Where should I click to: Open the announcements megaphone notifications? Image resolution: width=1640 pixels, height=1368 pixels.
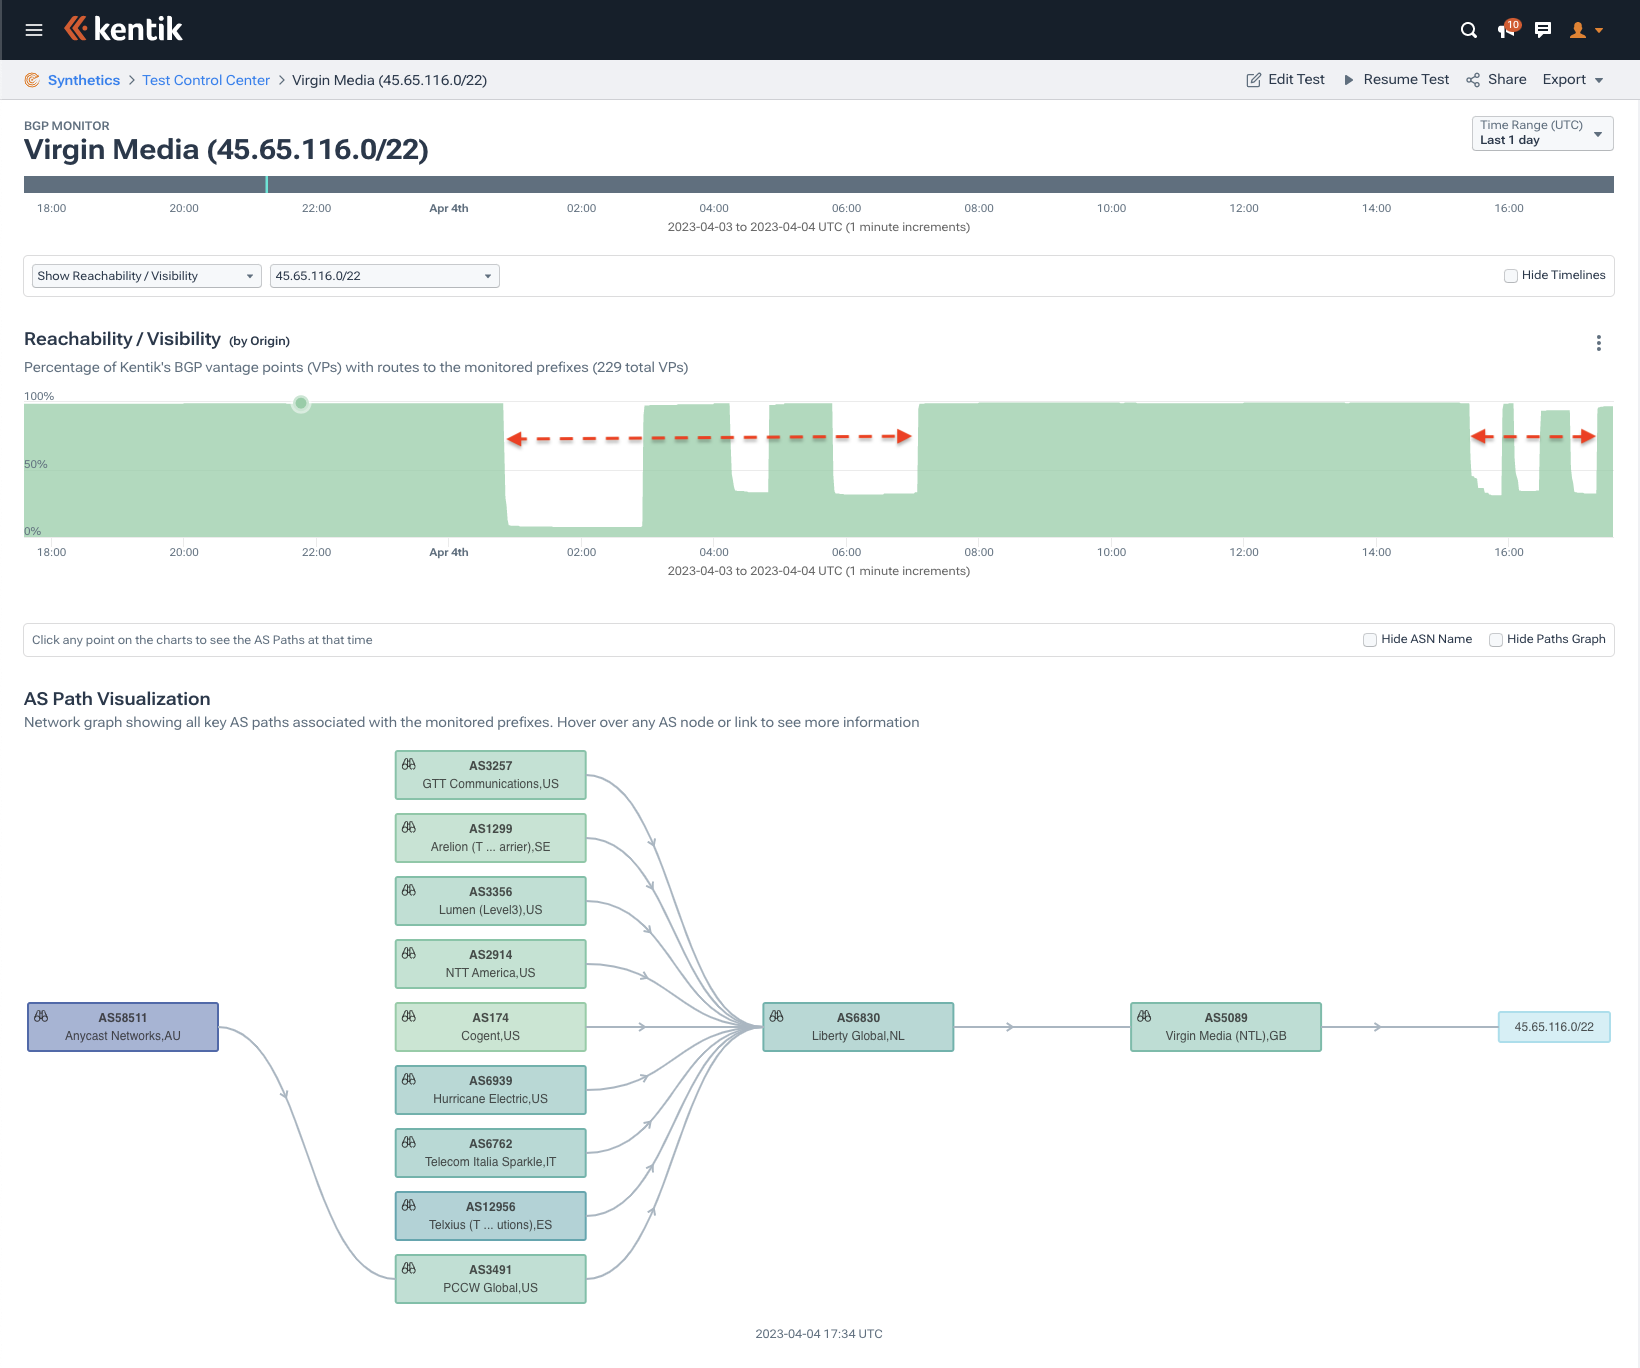click(1508, 29)
